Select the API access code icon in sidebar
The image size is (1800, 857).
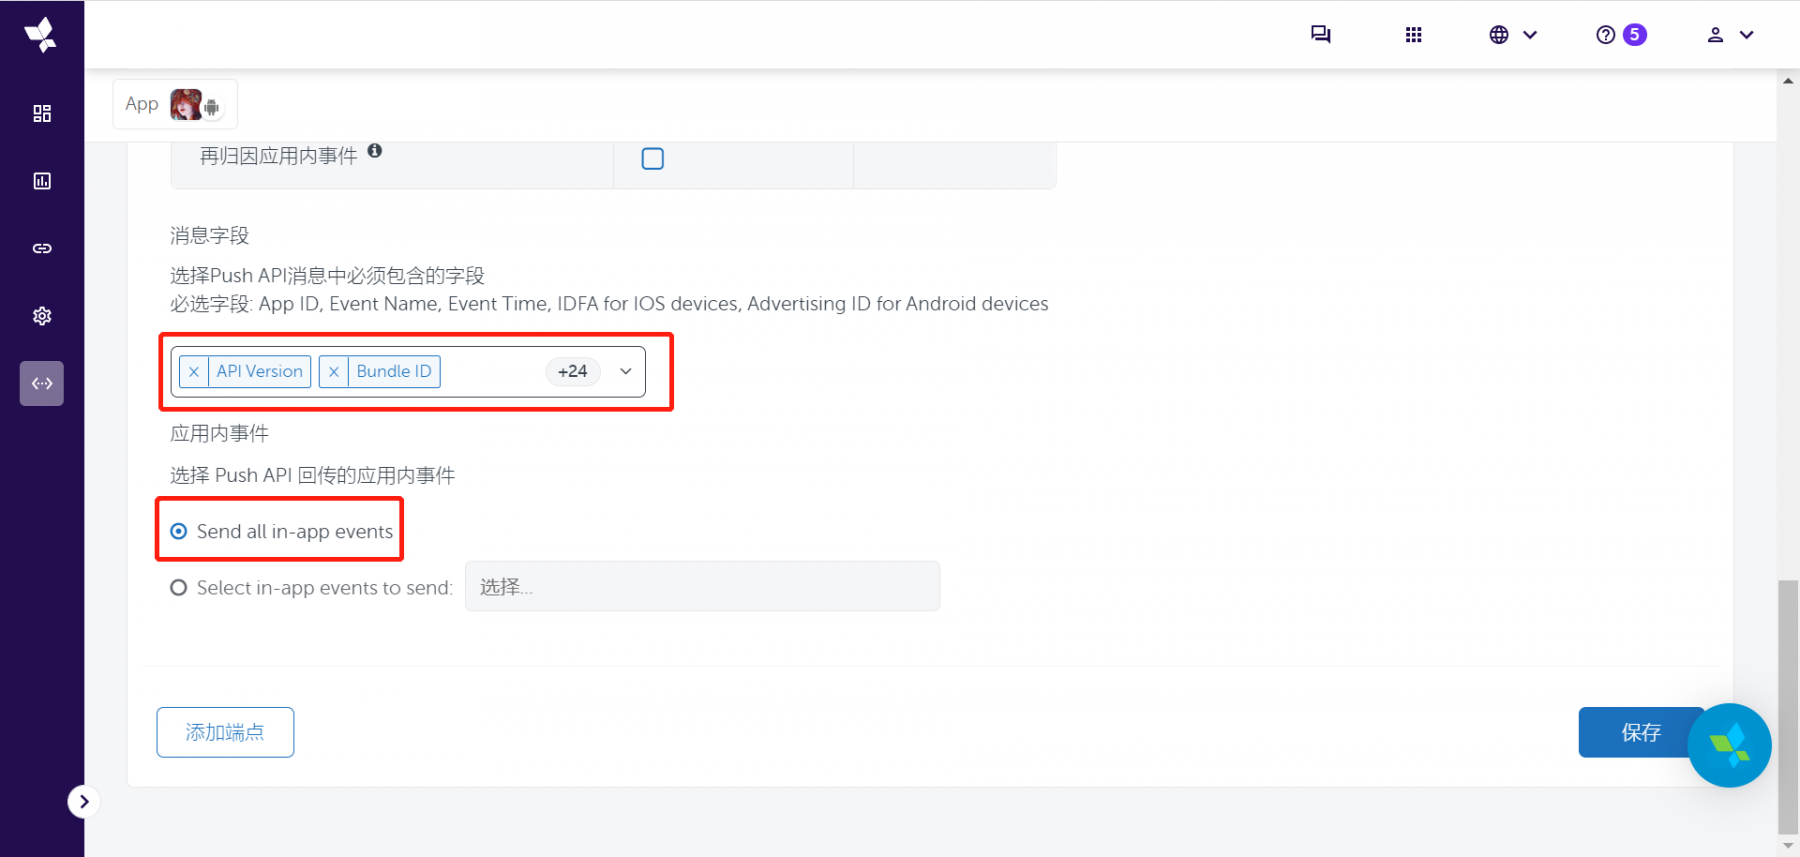pyautogui.click(x=42, y=383)
